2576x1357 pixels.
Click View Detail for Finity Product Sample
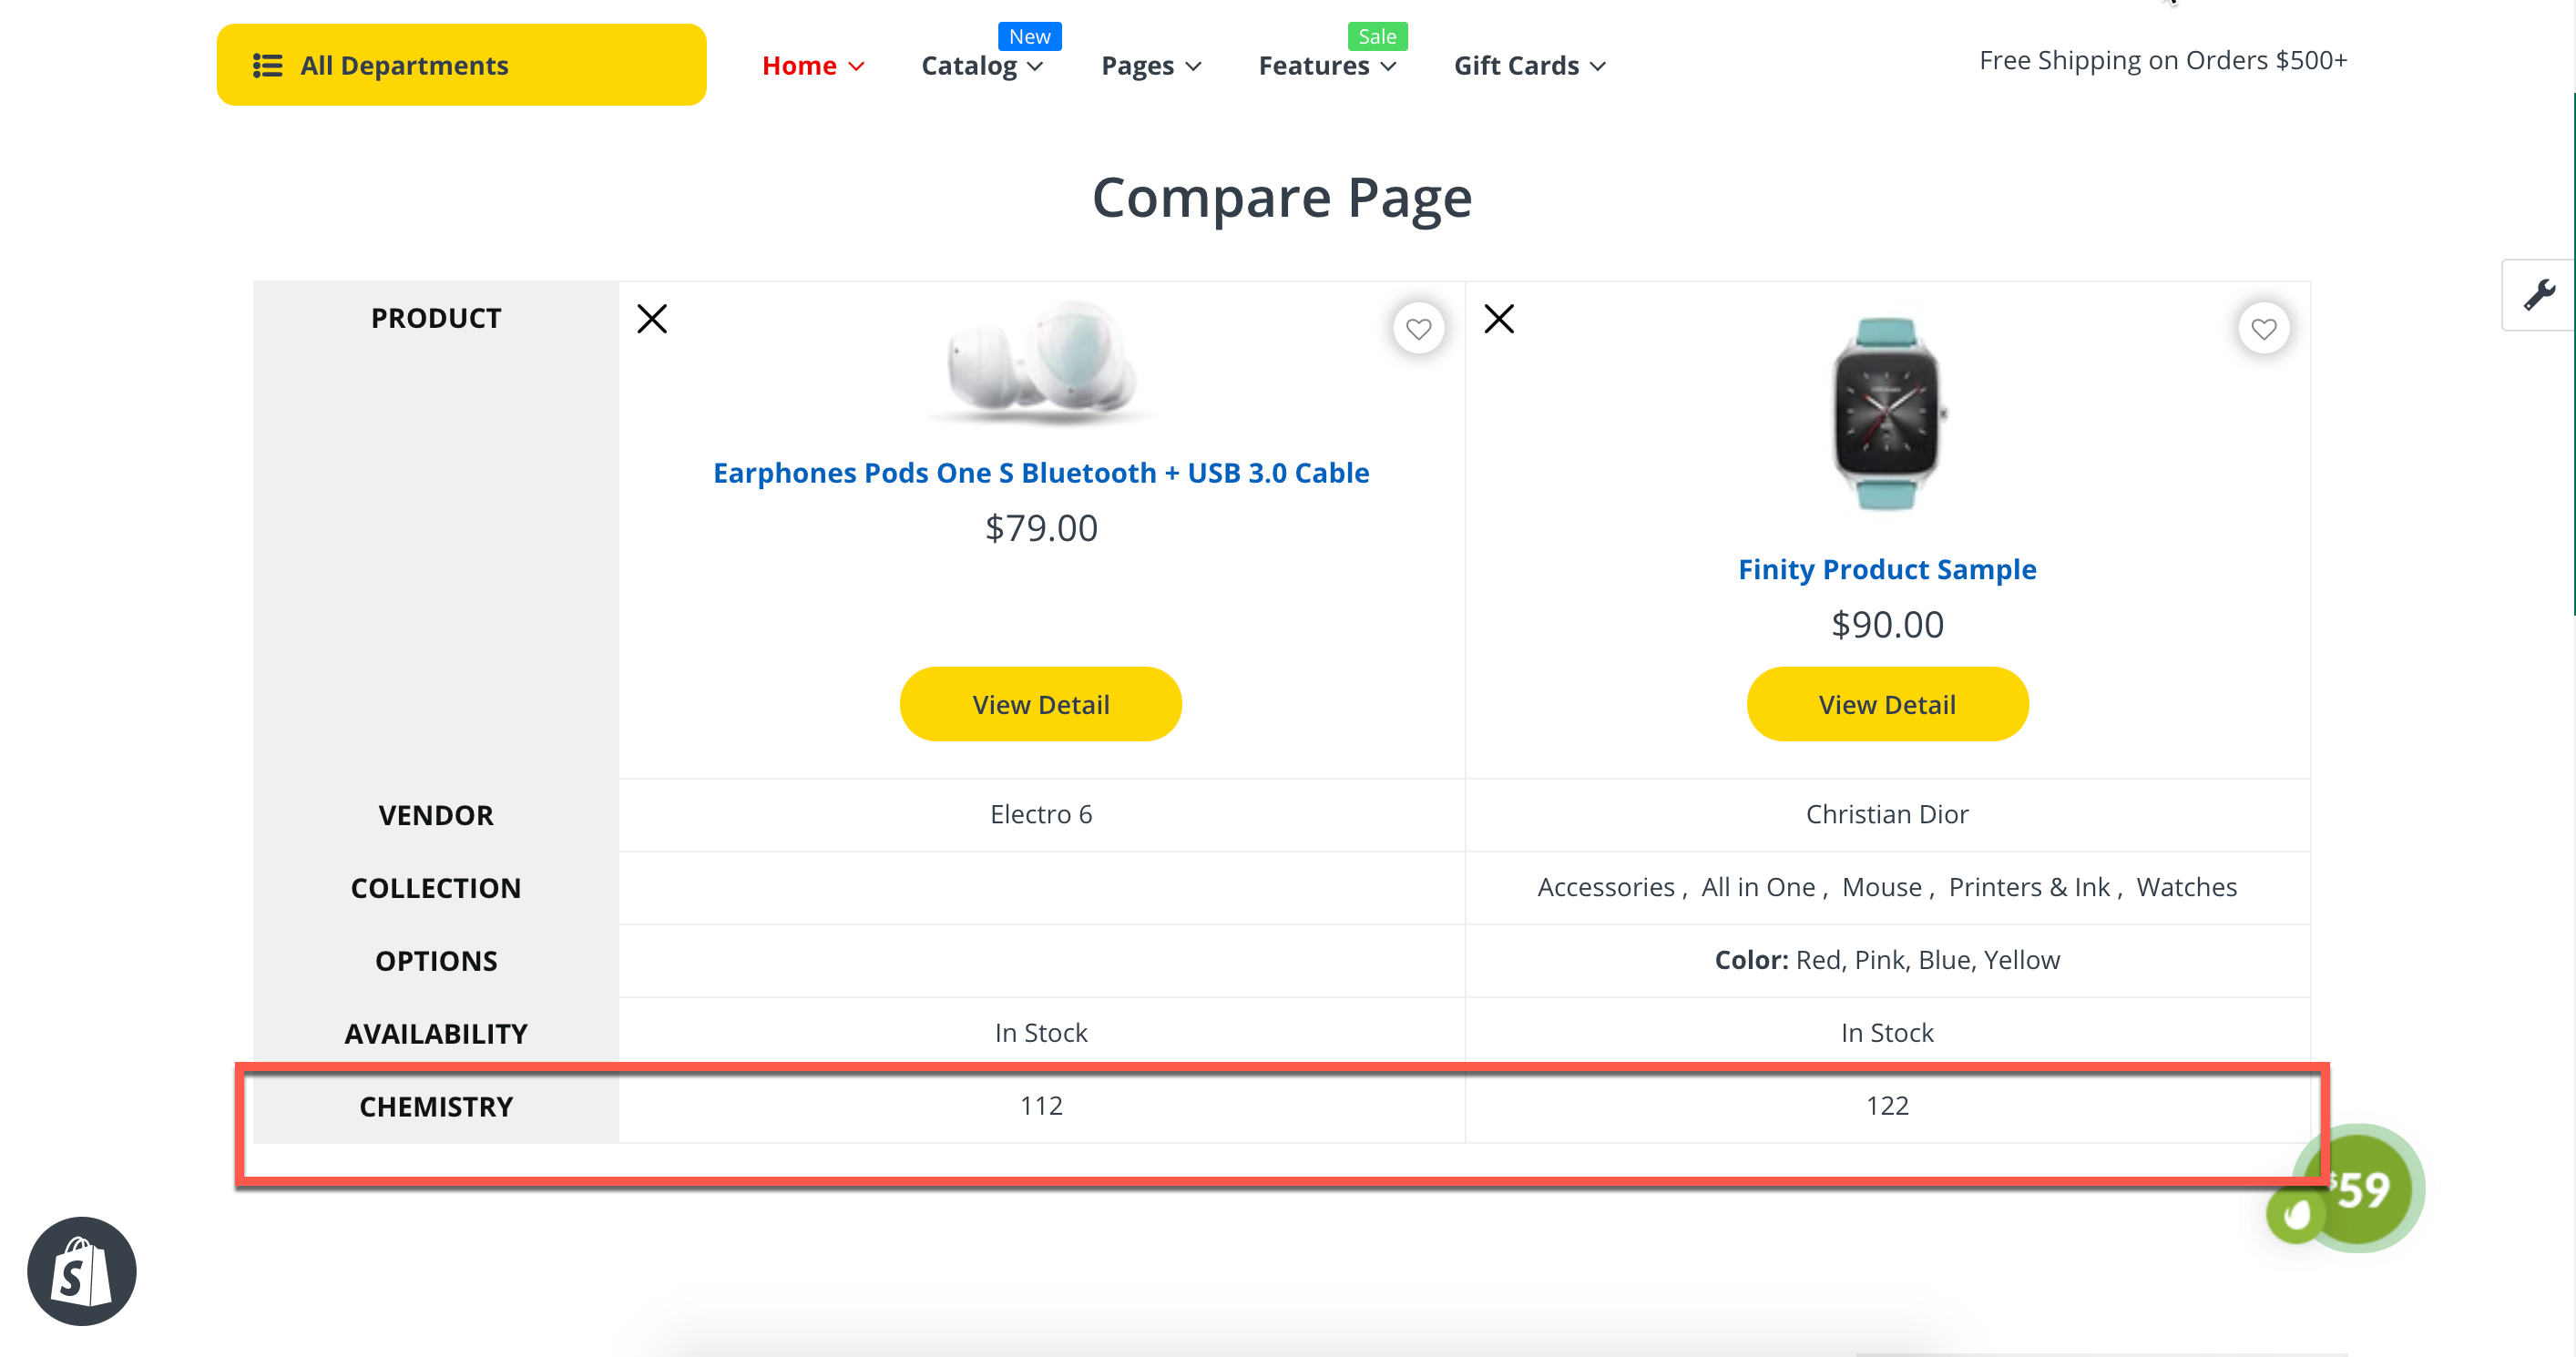point(1887,704)
